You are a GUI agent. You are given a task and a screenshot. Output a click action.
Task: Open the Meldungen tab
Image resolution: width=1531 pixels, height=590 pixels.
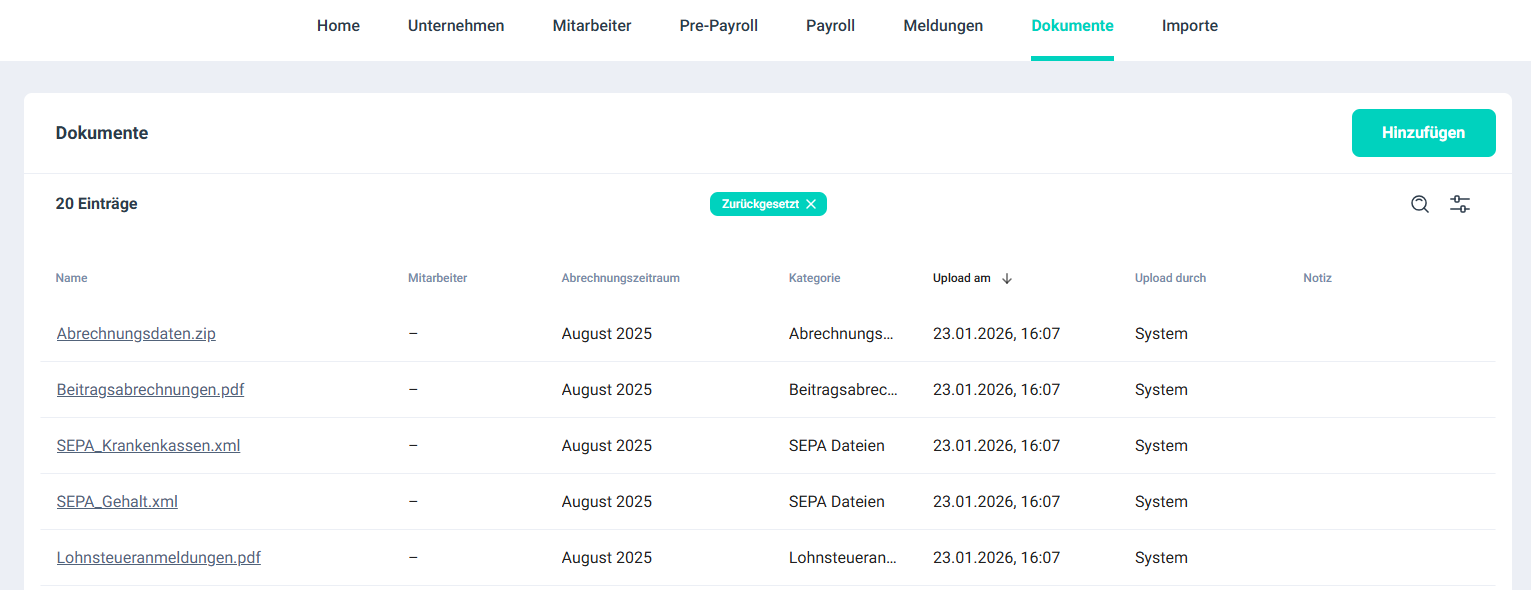click(x=943, y=26)
